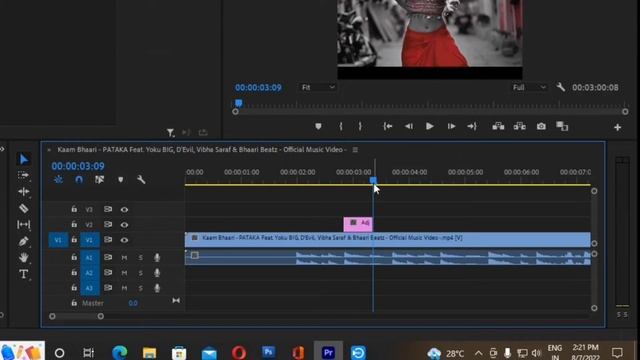640x360 pixels.
Task: Enable voice-over record on A1
Action: click(157, 258)
